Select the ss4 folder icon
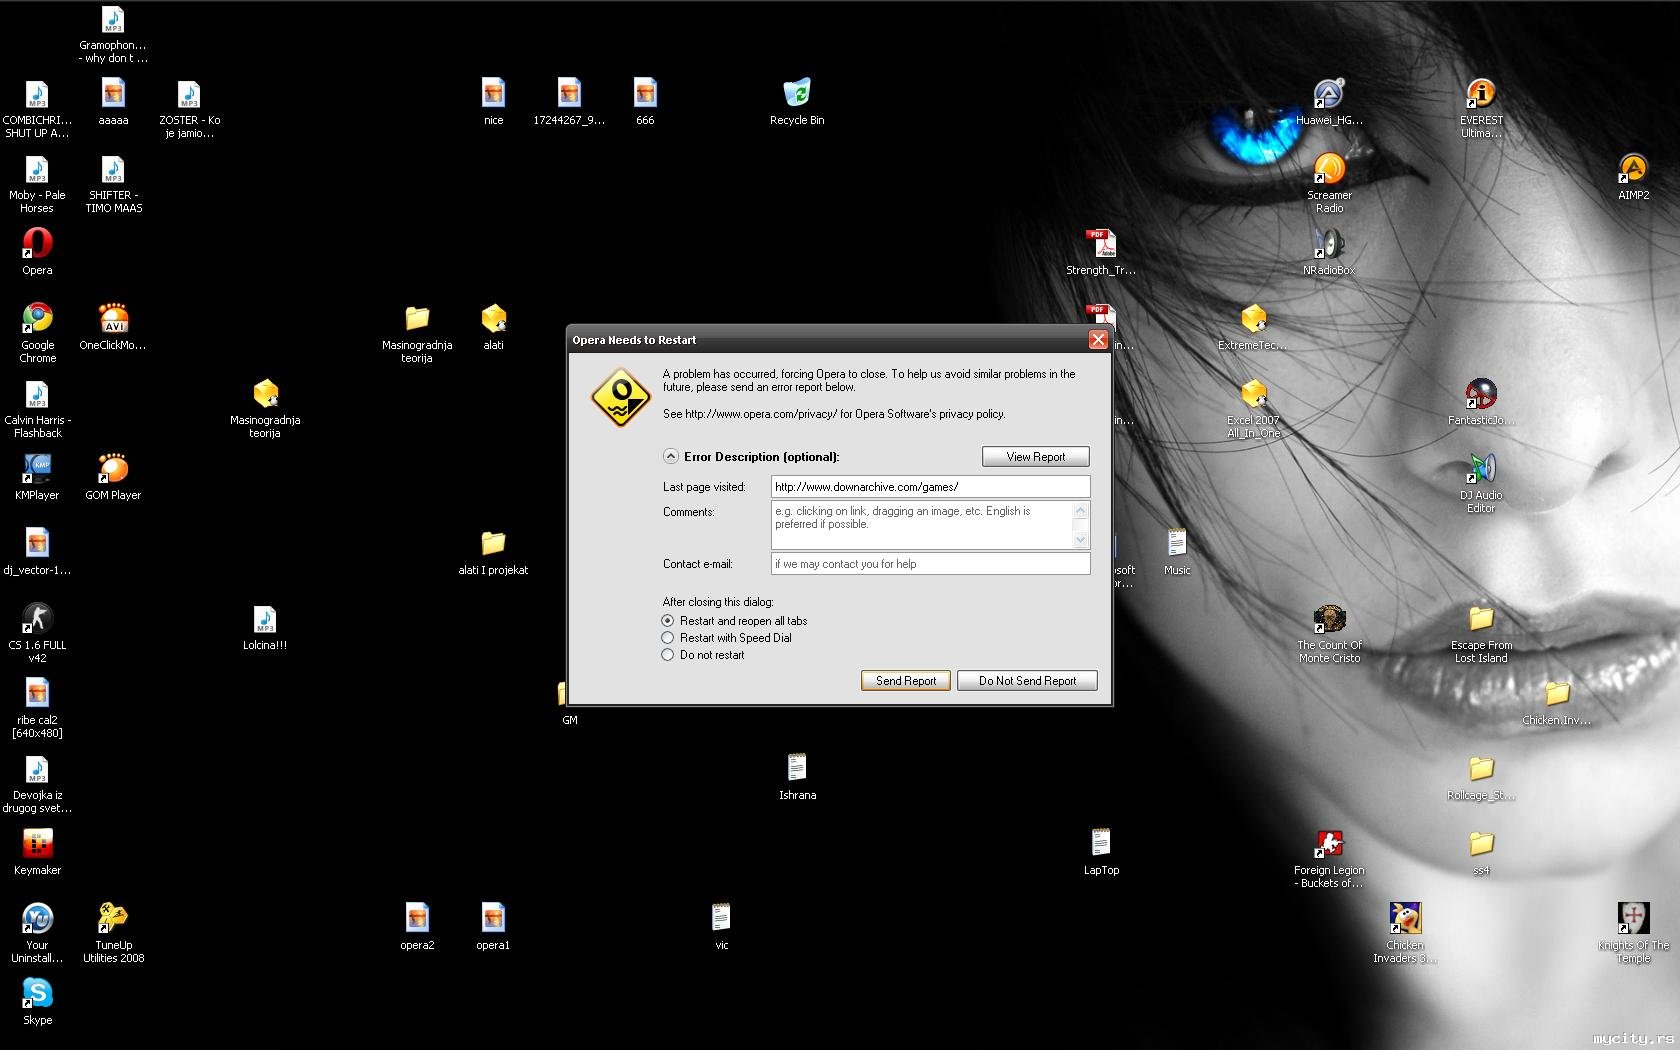The height and width of the screenshot is (1050, 1680). point(1481,844)
